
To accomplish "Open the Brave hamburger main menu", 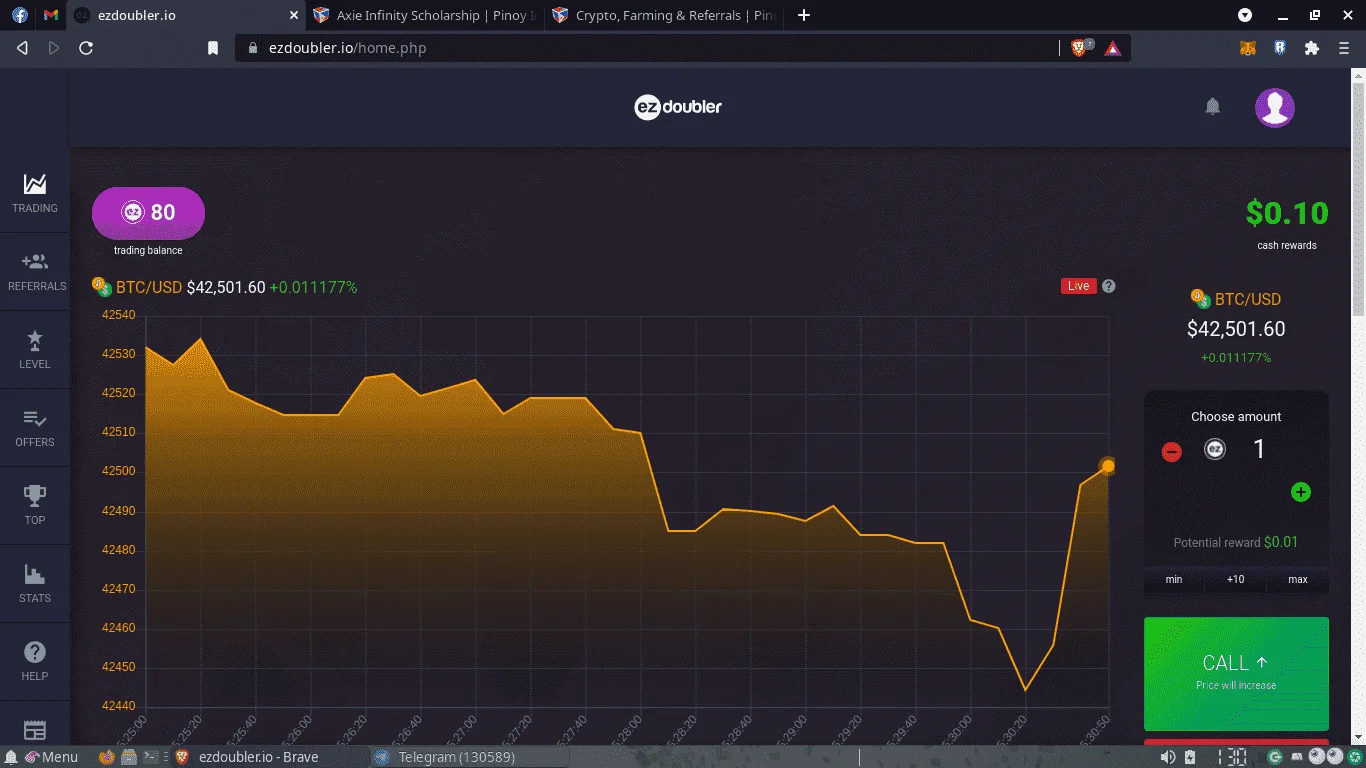I will click(x=1344, y=47).
